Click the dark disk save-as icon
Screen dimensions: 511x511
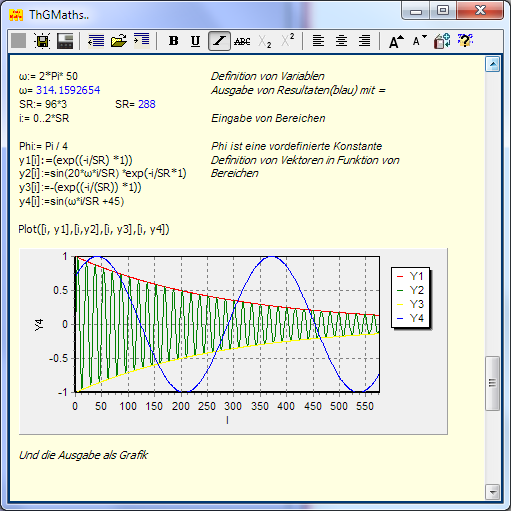65,41
